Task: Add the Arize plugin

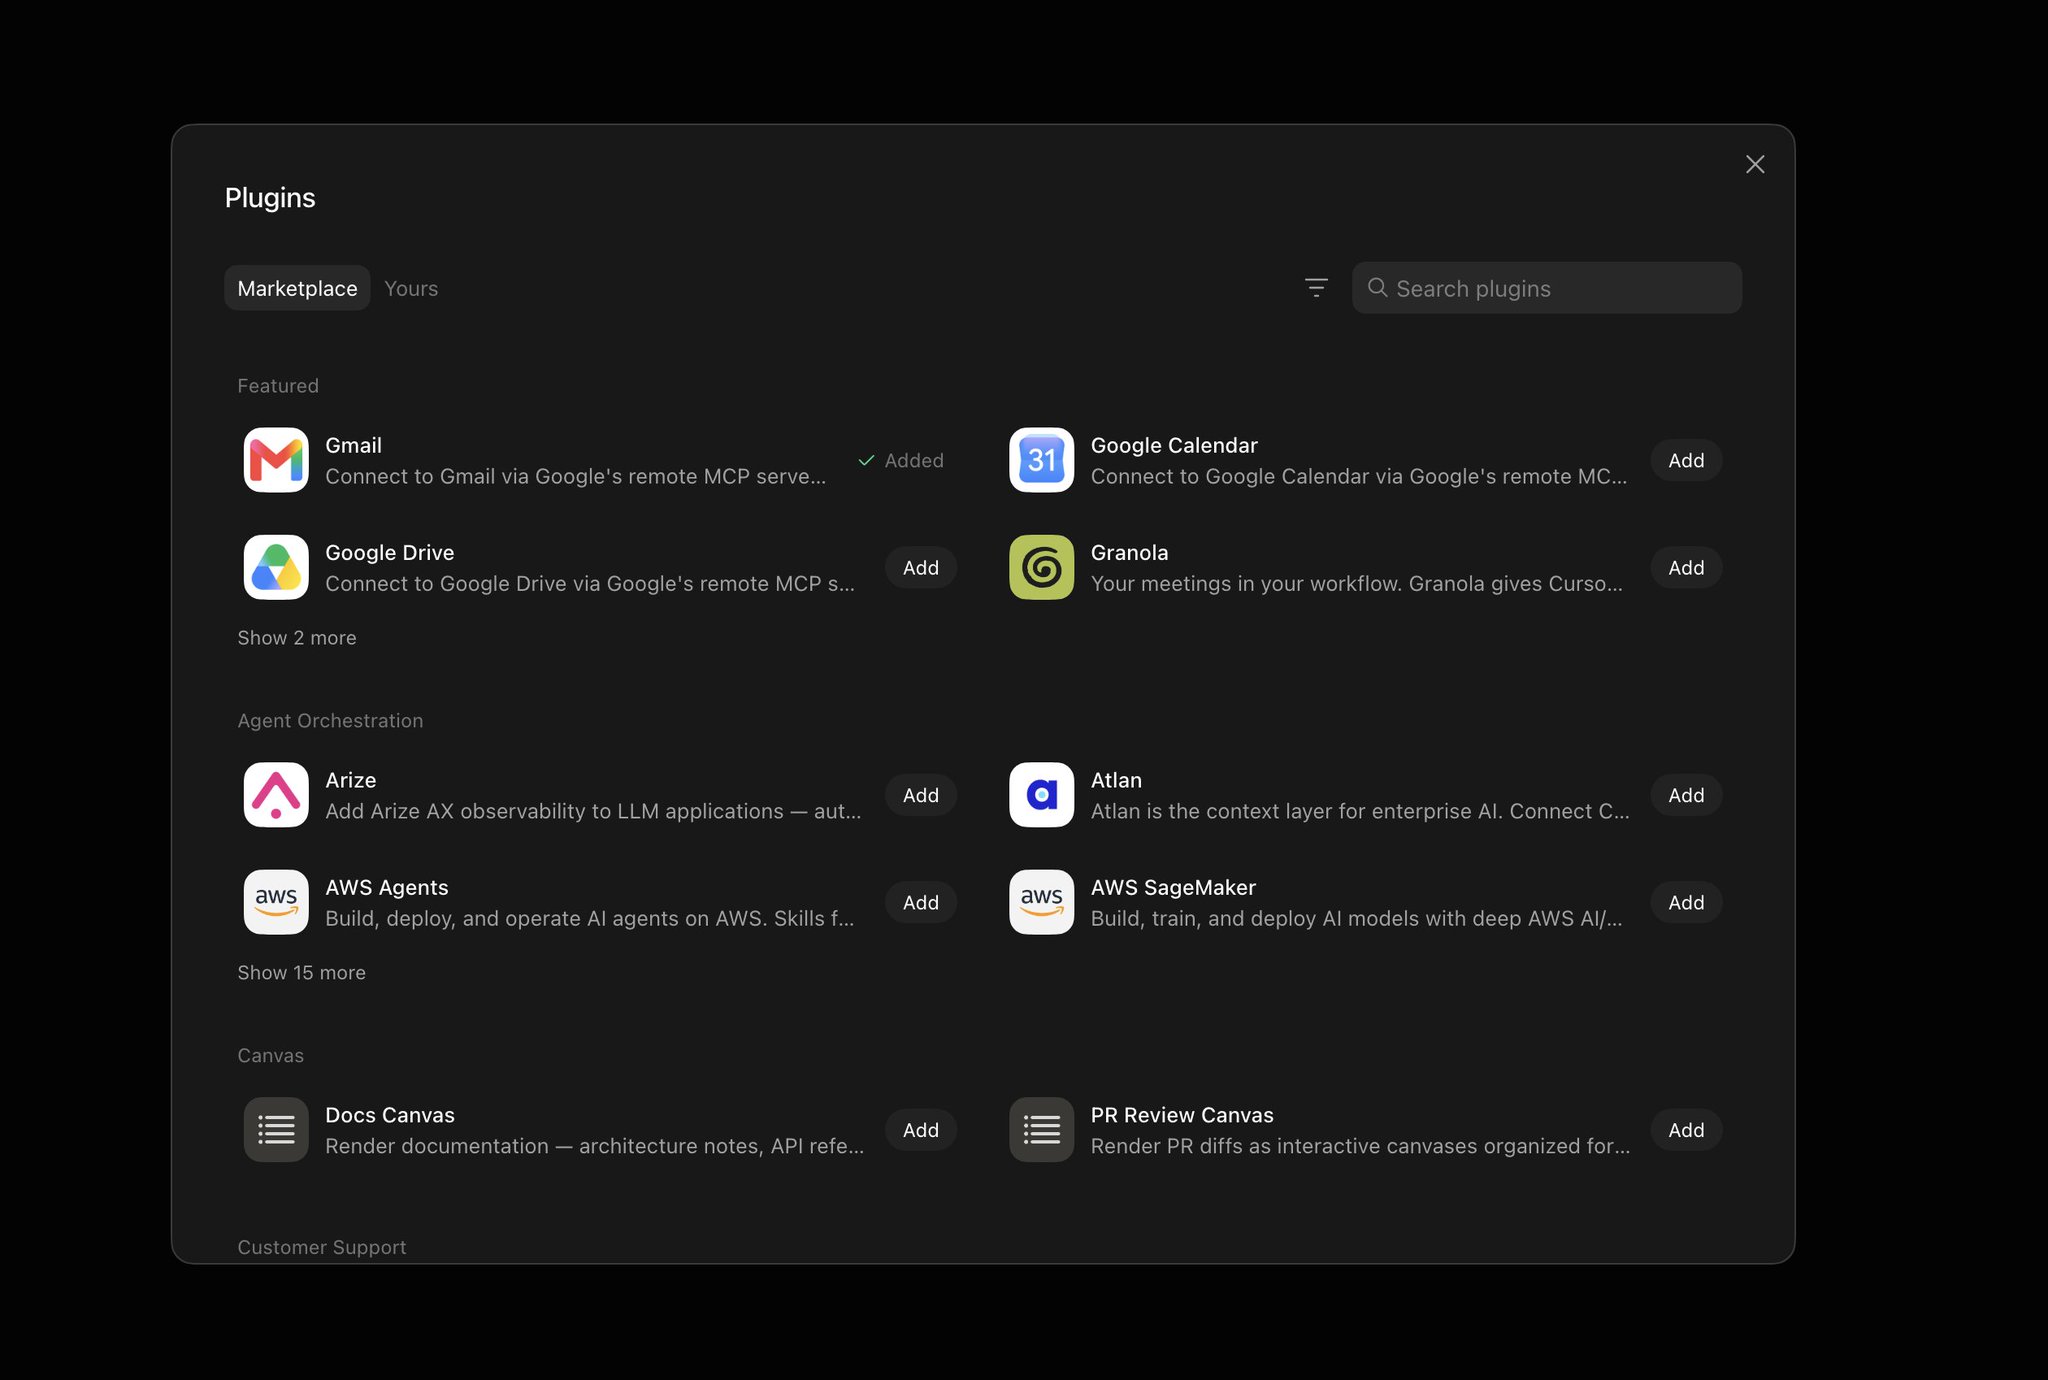Action: click(921, 795)
